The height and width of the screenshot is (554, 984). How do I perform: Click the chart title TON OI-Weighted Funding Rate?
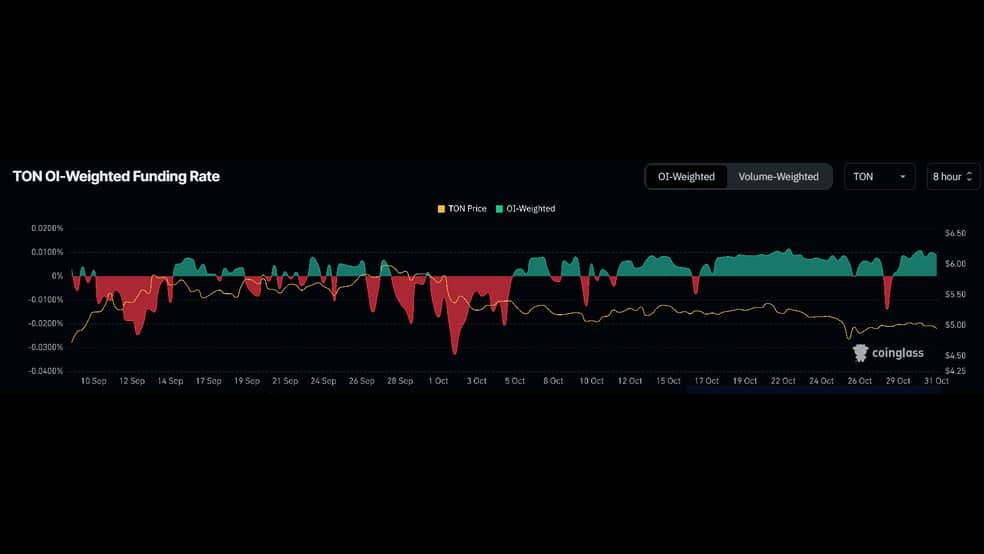[116, 176]
